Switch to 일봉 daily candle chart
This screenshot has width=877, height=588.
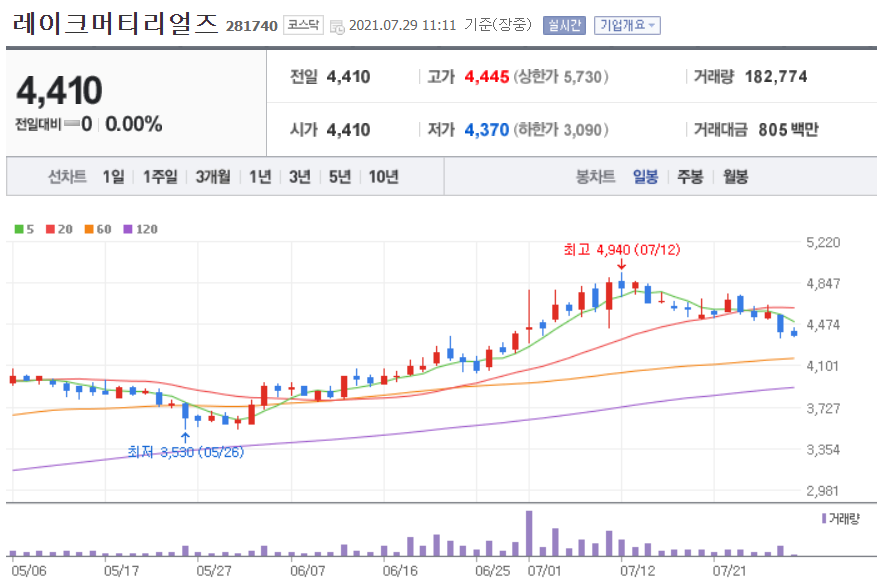(x=645, y=177)
